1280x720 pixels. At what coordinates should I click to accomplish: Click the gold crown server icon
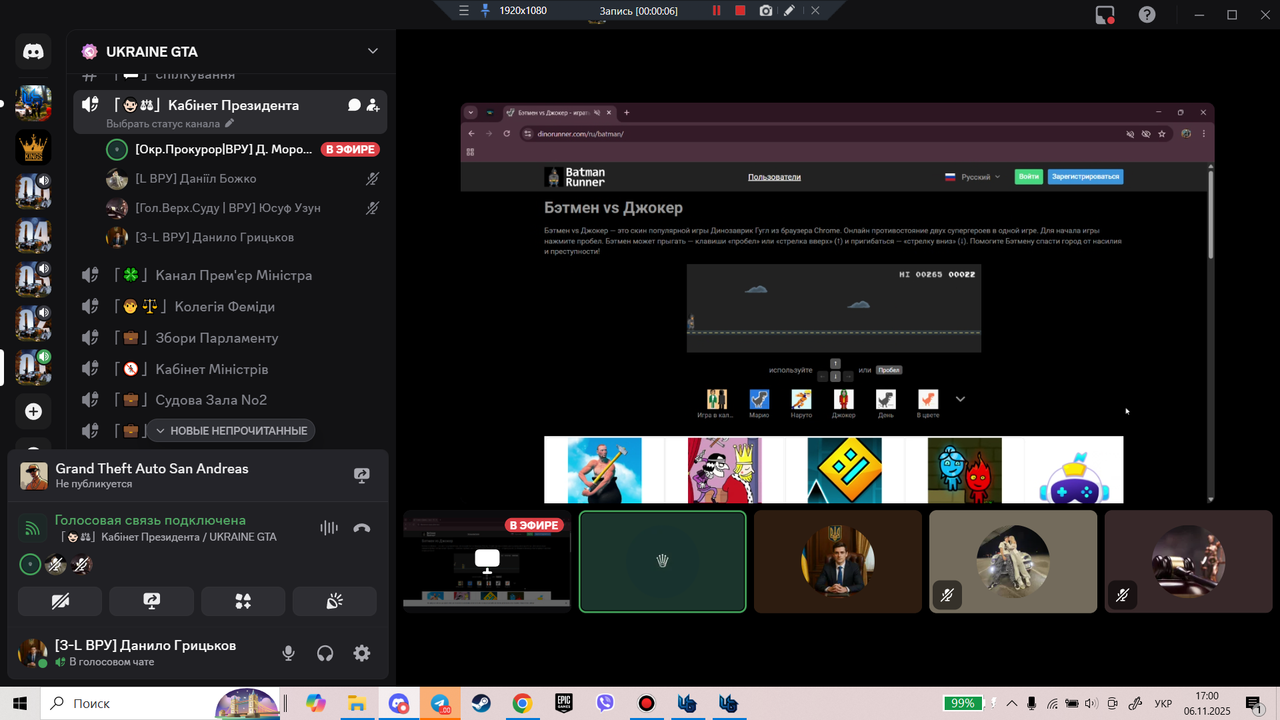click(x=33, y=147)
